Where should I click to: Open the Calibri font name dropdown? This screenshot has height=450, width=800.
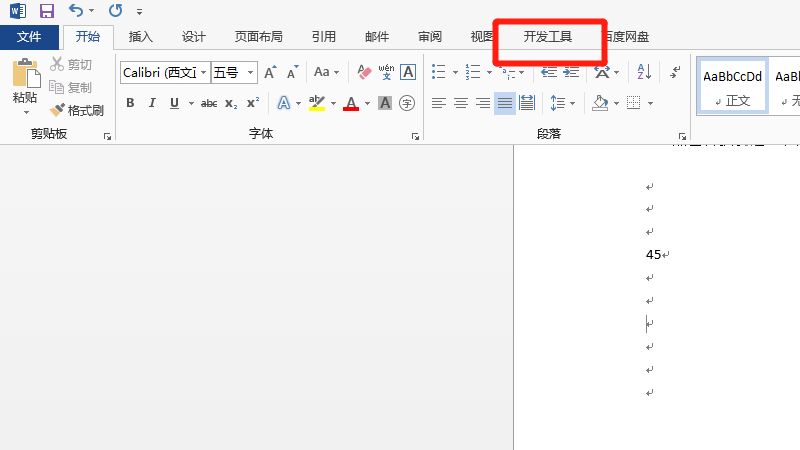click(x=204, y=72)
